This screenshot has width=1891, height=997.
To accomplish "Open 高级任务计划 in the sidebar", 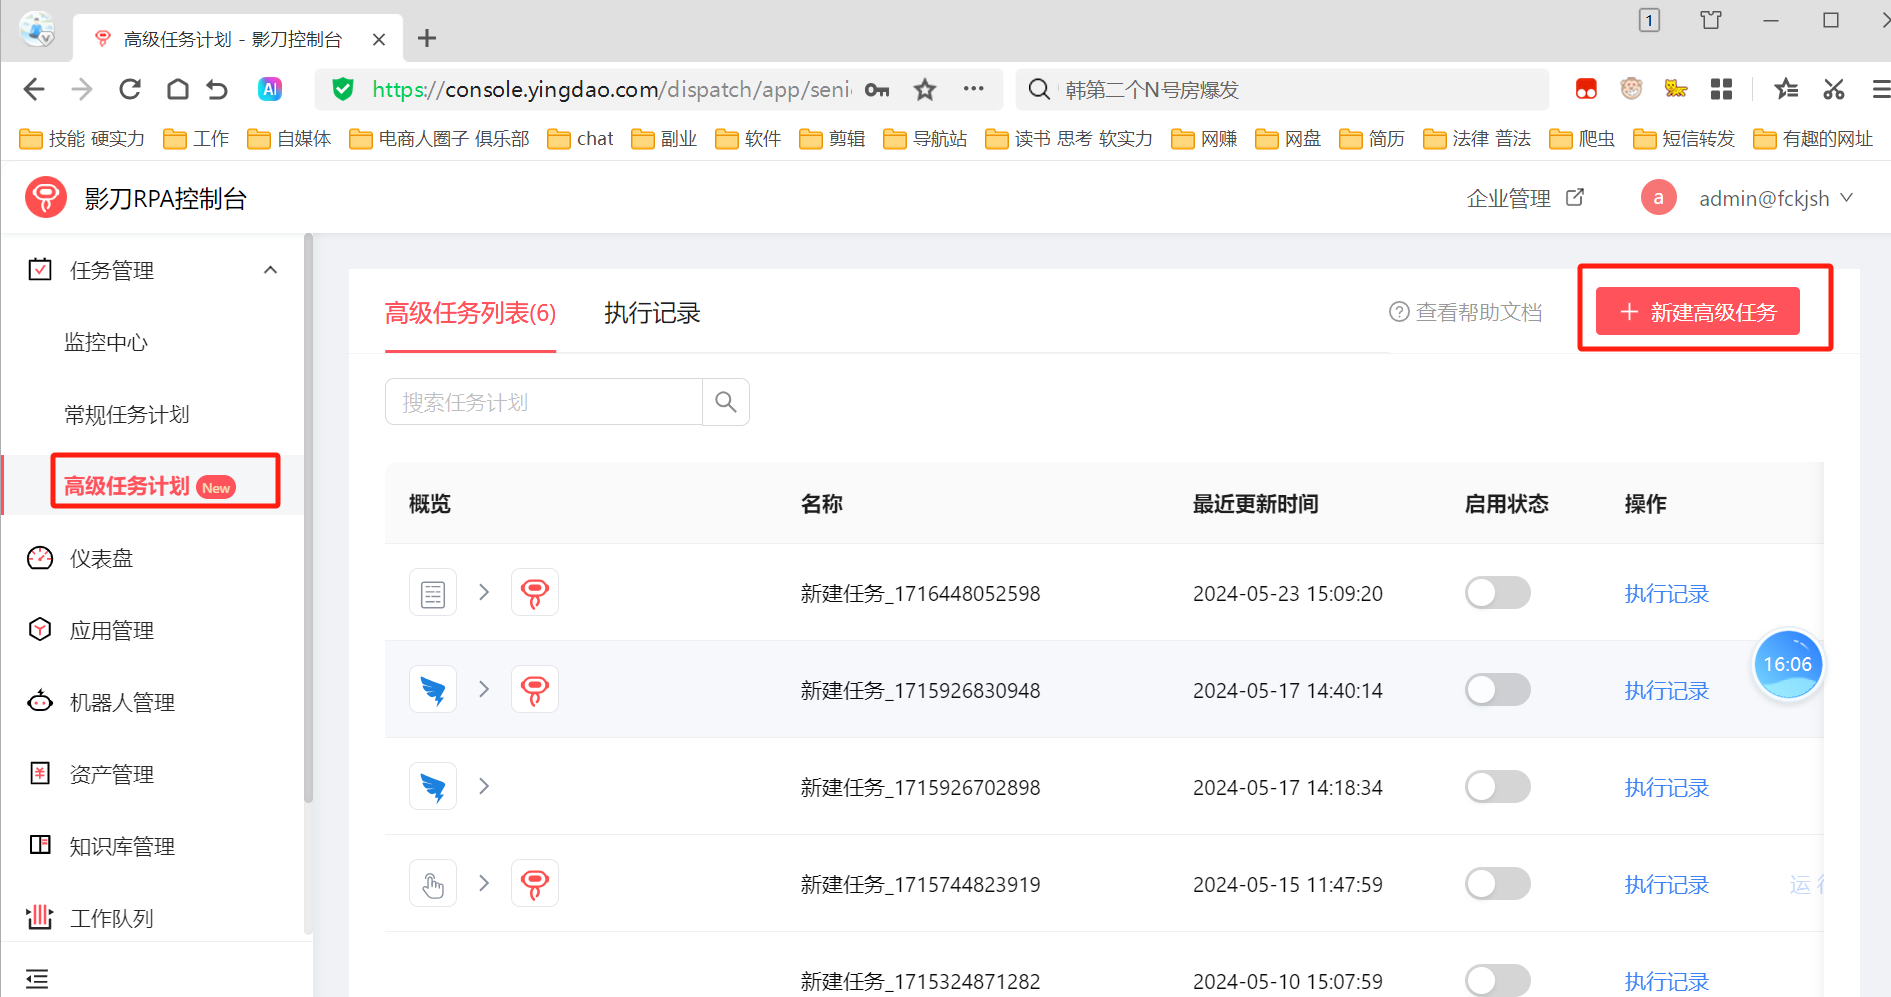I will coord(127,486).
